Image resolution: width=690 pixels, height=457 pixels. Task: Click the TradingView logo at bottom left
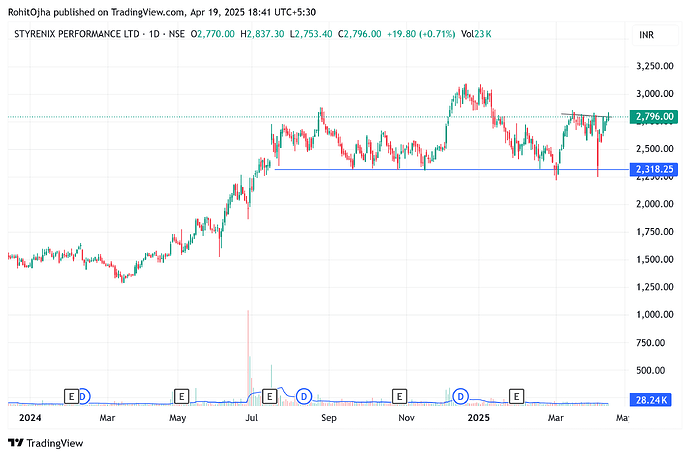click(45, 443)
